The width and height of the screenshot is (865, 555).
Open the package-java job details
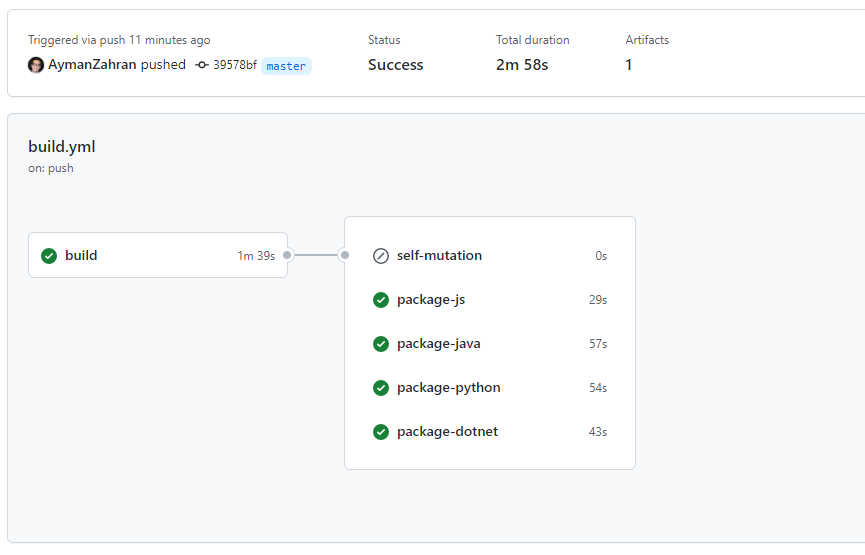pos(438,344)
